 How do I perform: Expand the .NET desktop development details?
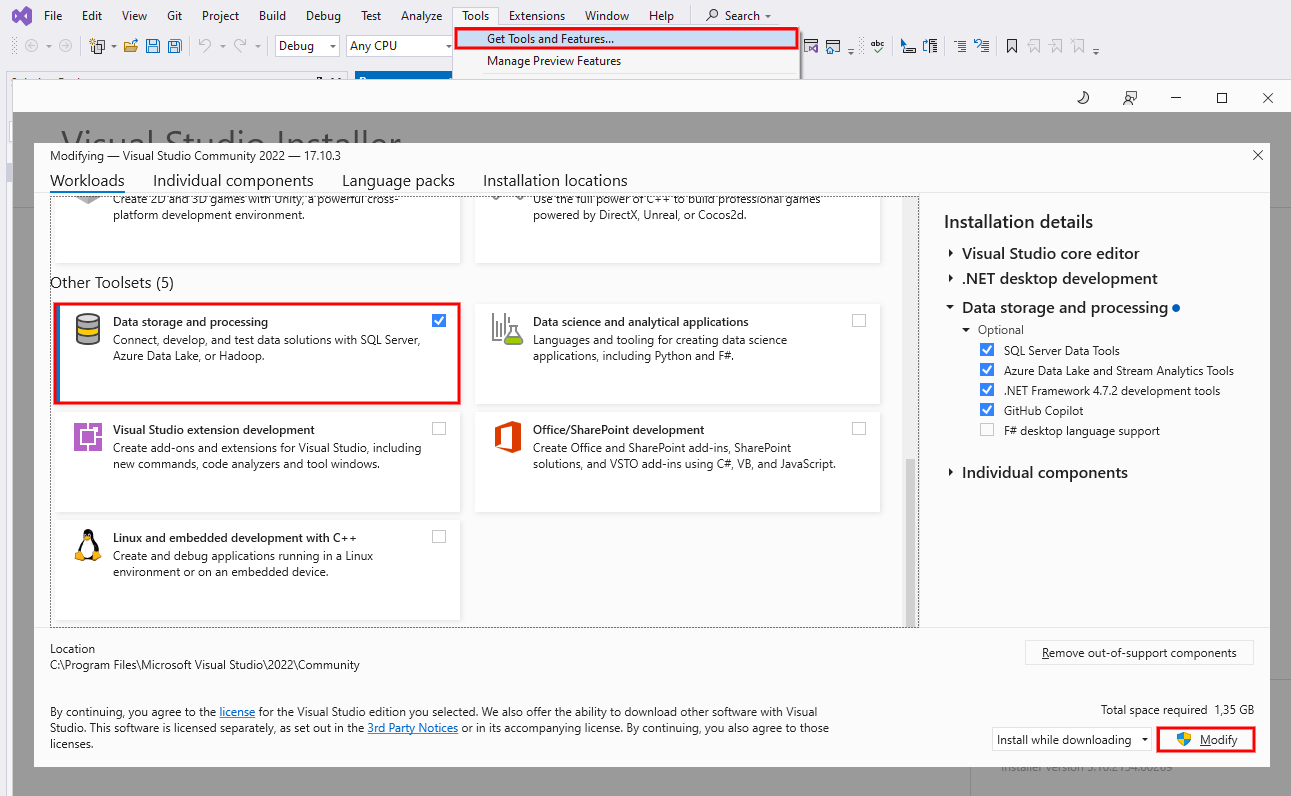[951, 279]
